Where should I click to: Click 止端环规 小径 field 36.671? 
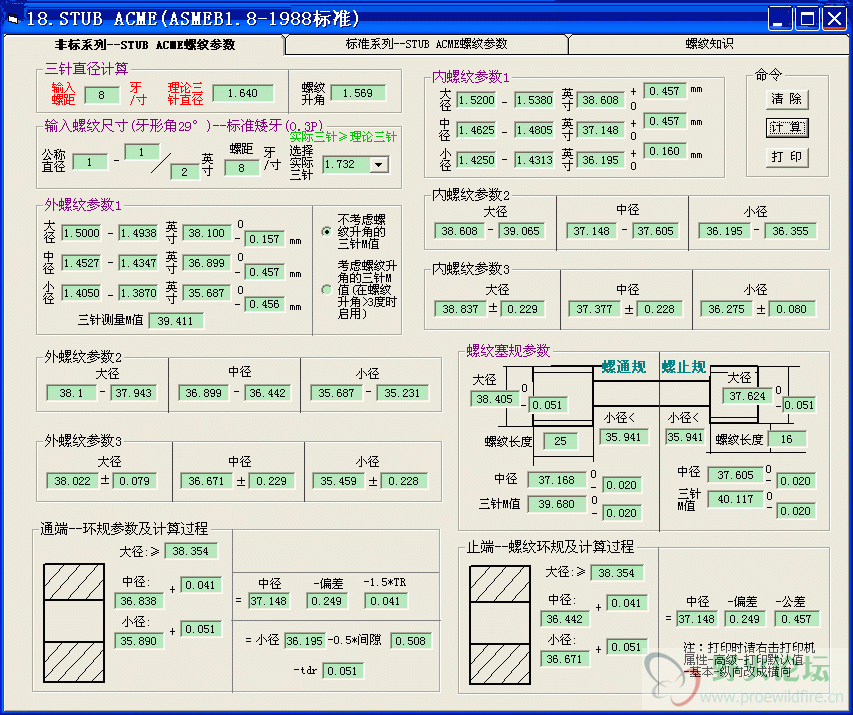click(565, 659)
